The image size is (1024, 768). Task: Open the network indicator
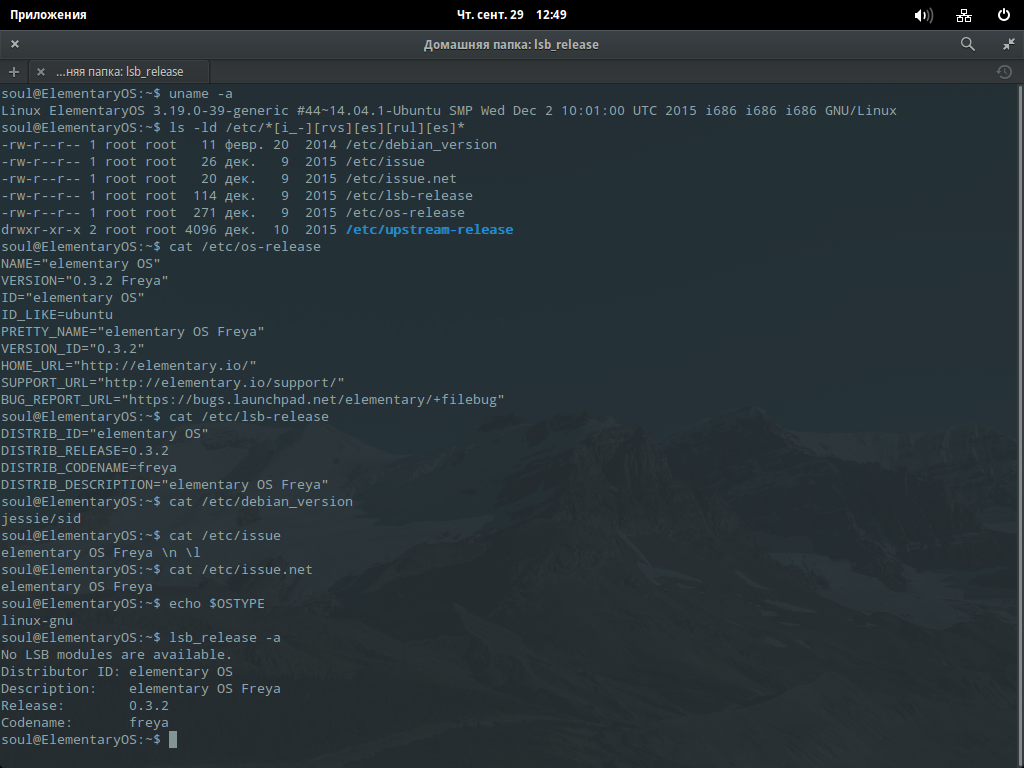pyautogui.click(x=964, y=15)
